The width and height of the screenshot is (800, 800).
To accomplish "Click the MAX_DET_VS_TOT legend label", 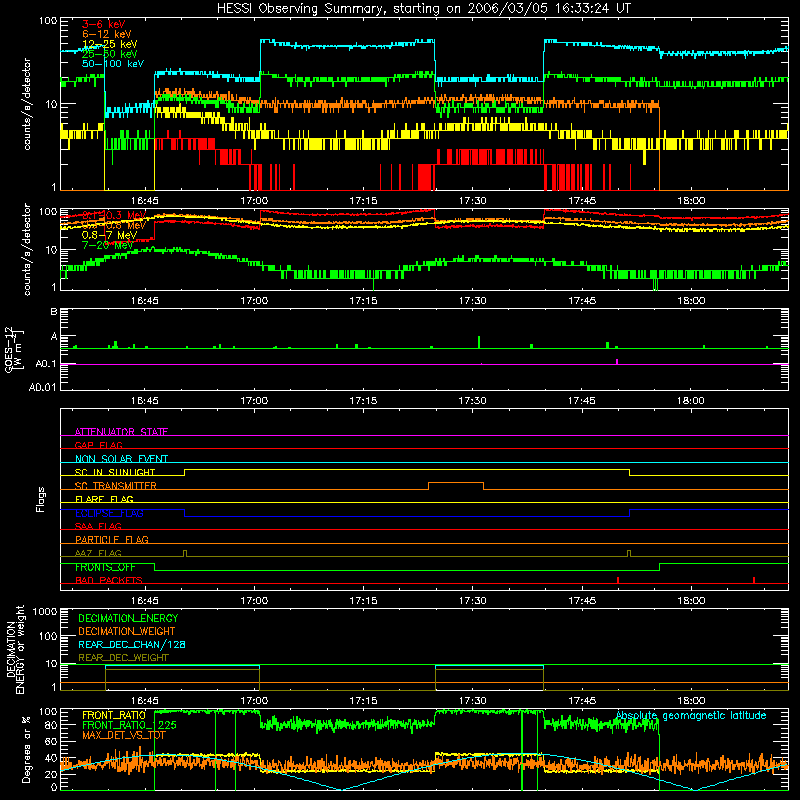I will [x=123, y=735].
